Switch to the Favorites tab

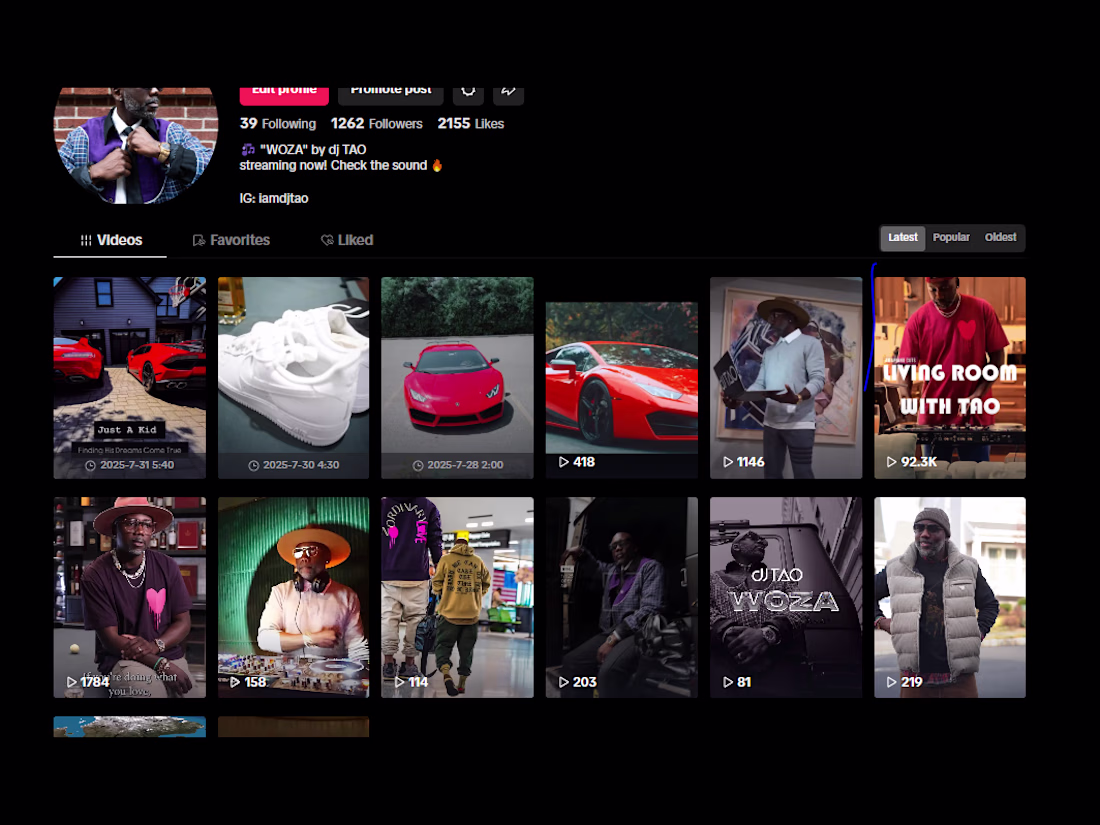tap(232, 240)
